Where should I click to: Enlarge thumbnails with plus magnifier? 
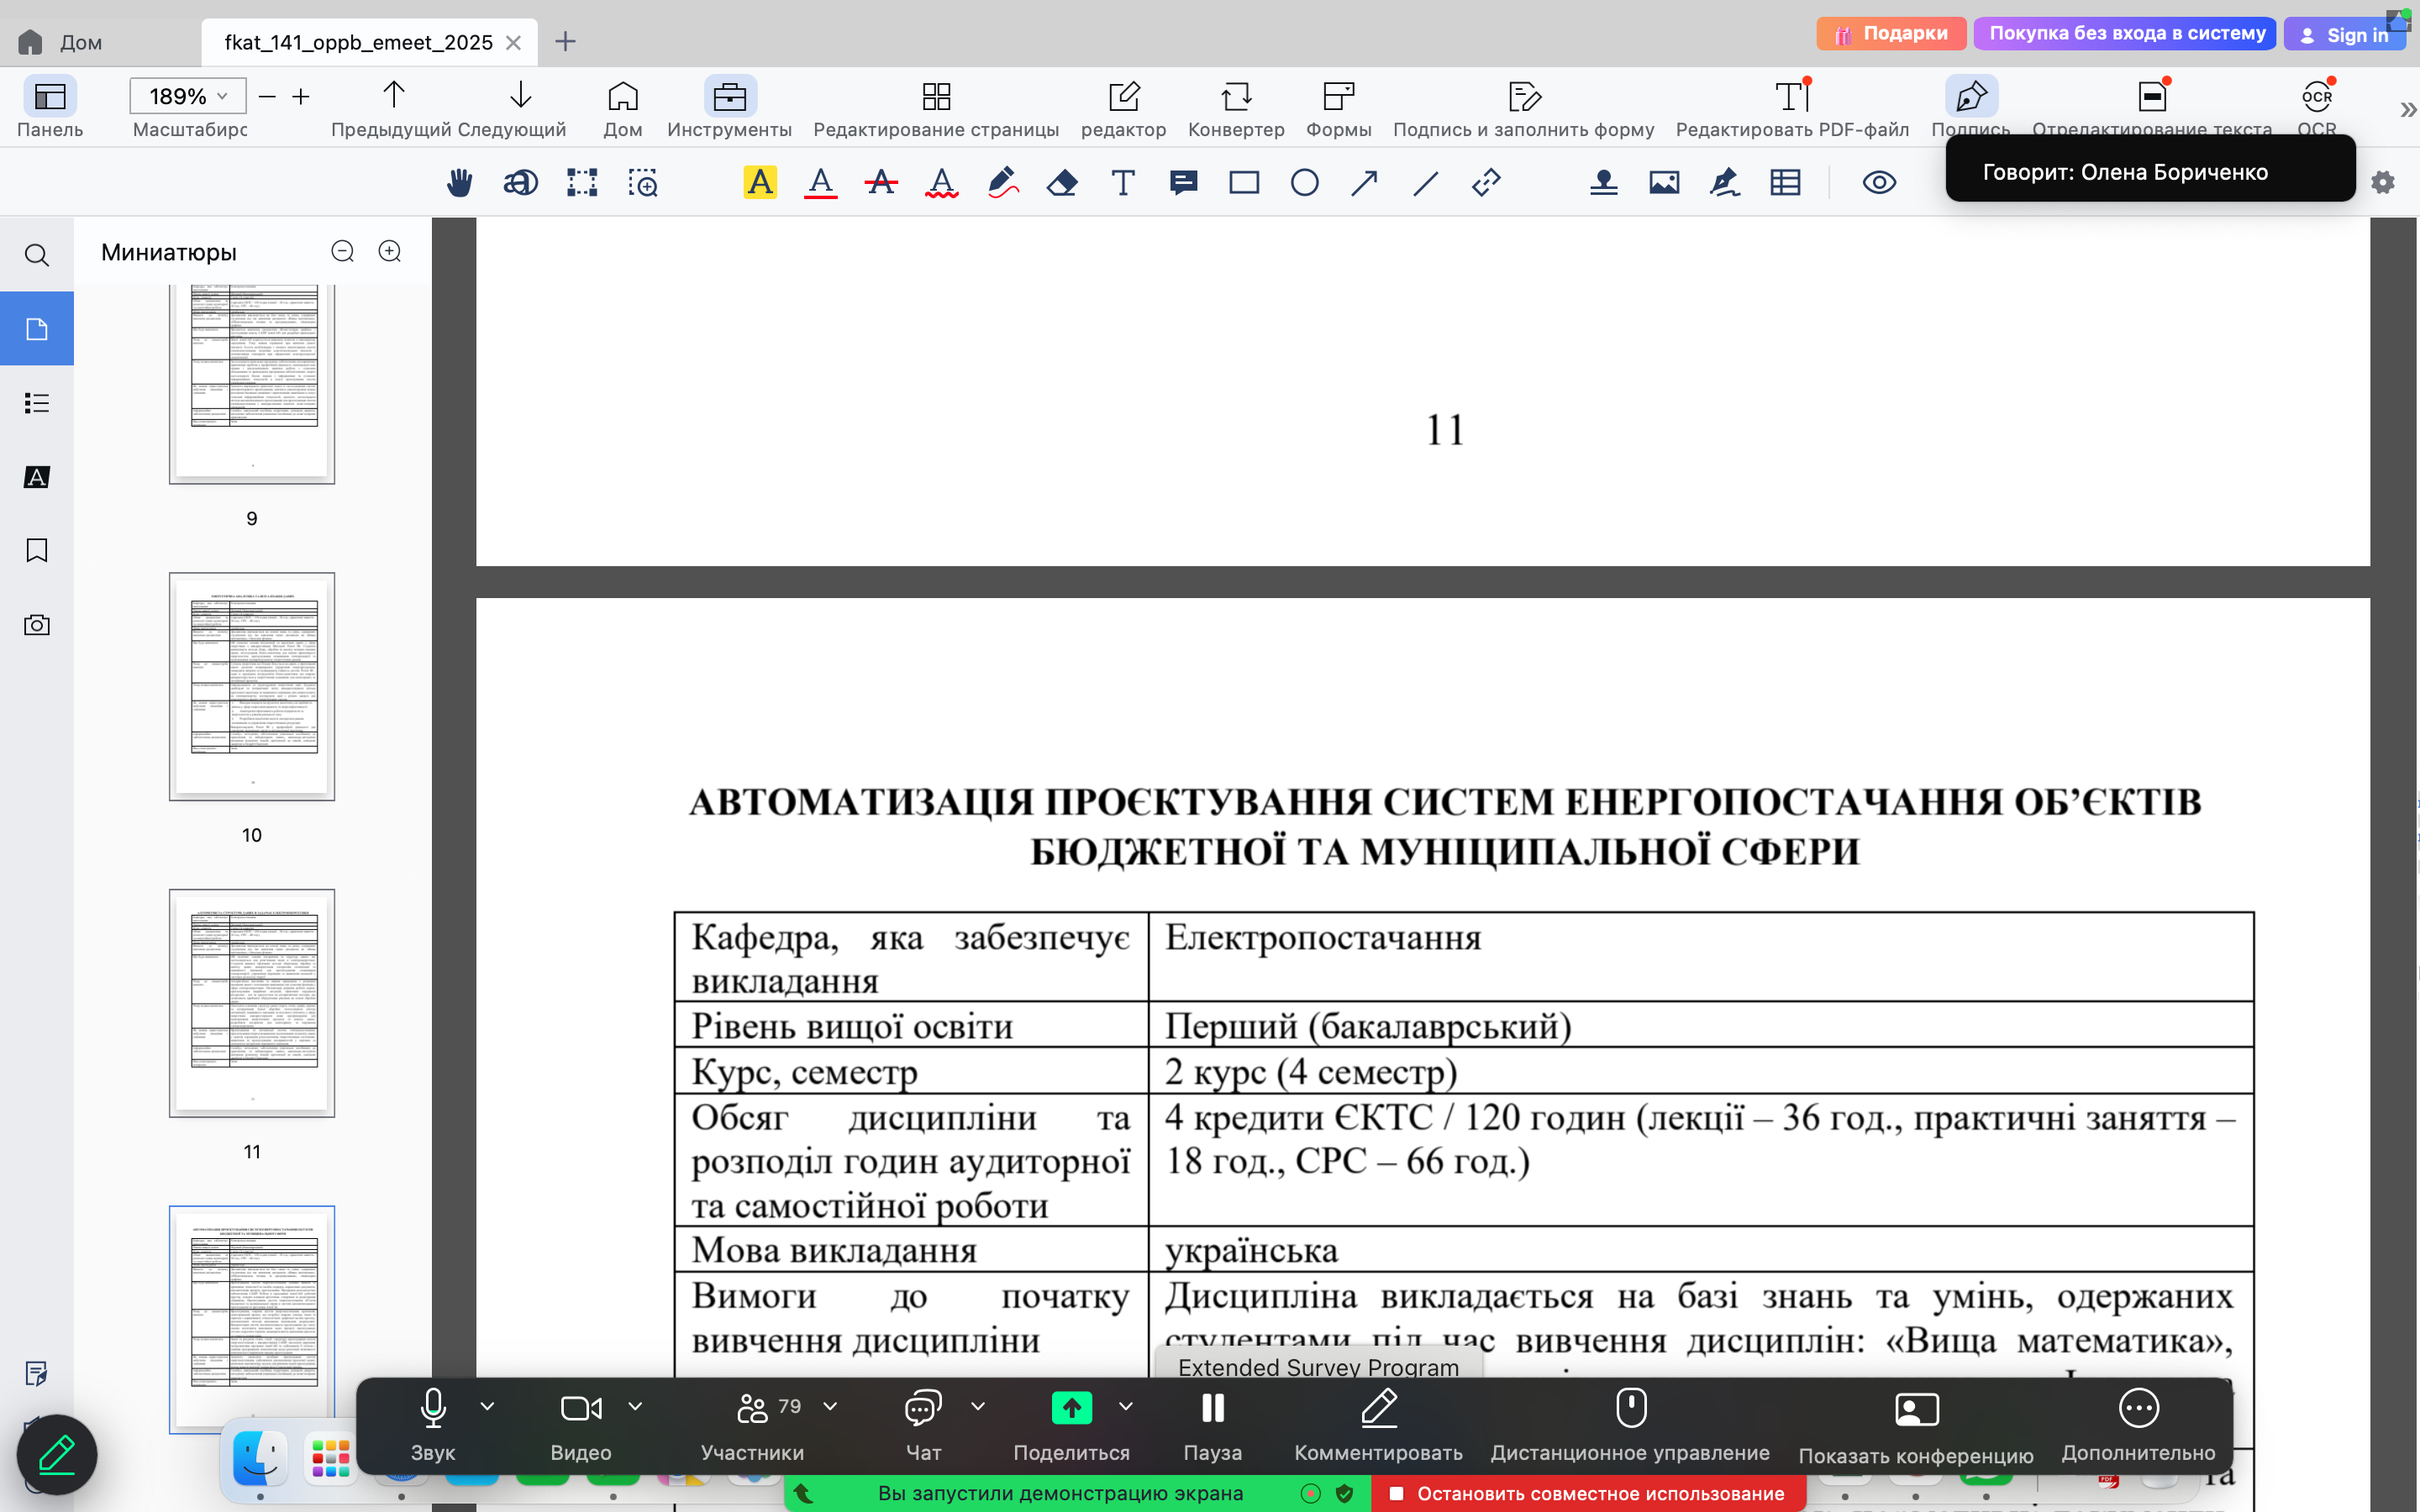click(390, 251)
